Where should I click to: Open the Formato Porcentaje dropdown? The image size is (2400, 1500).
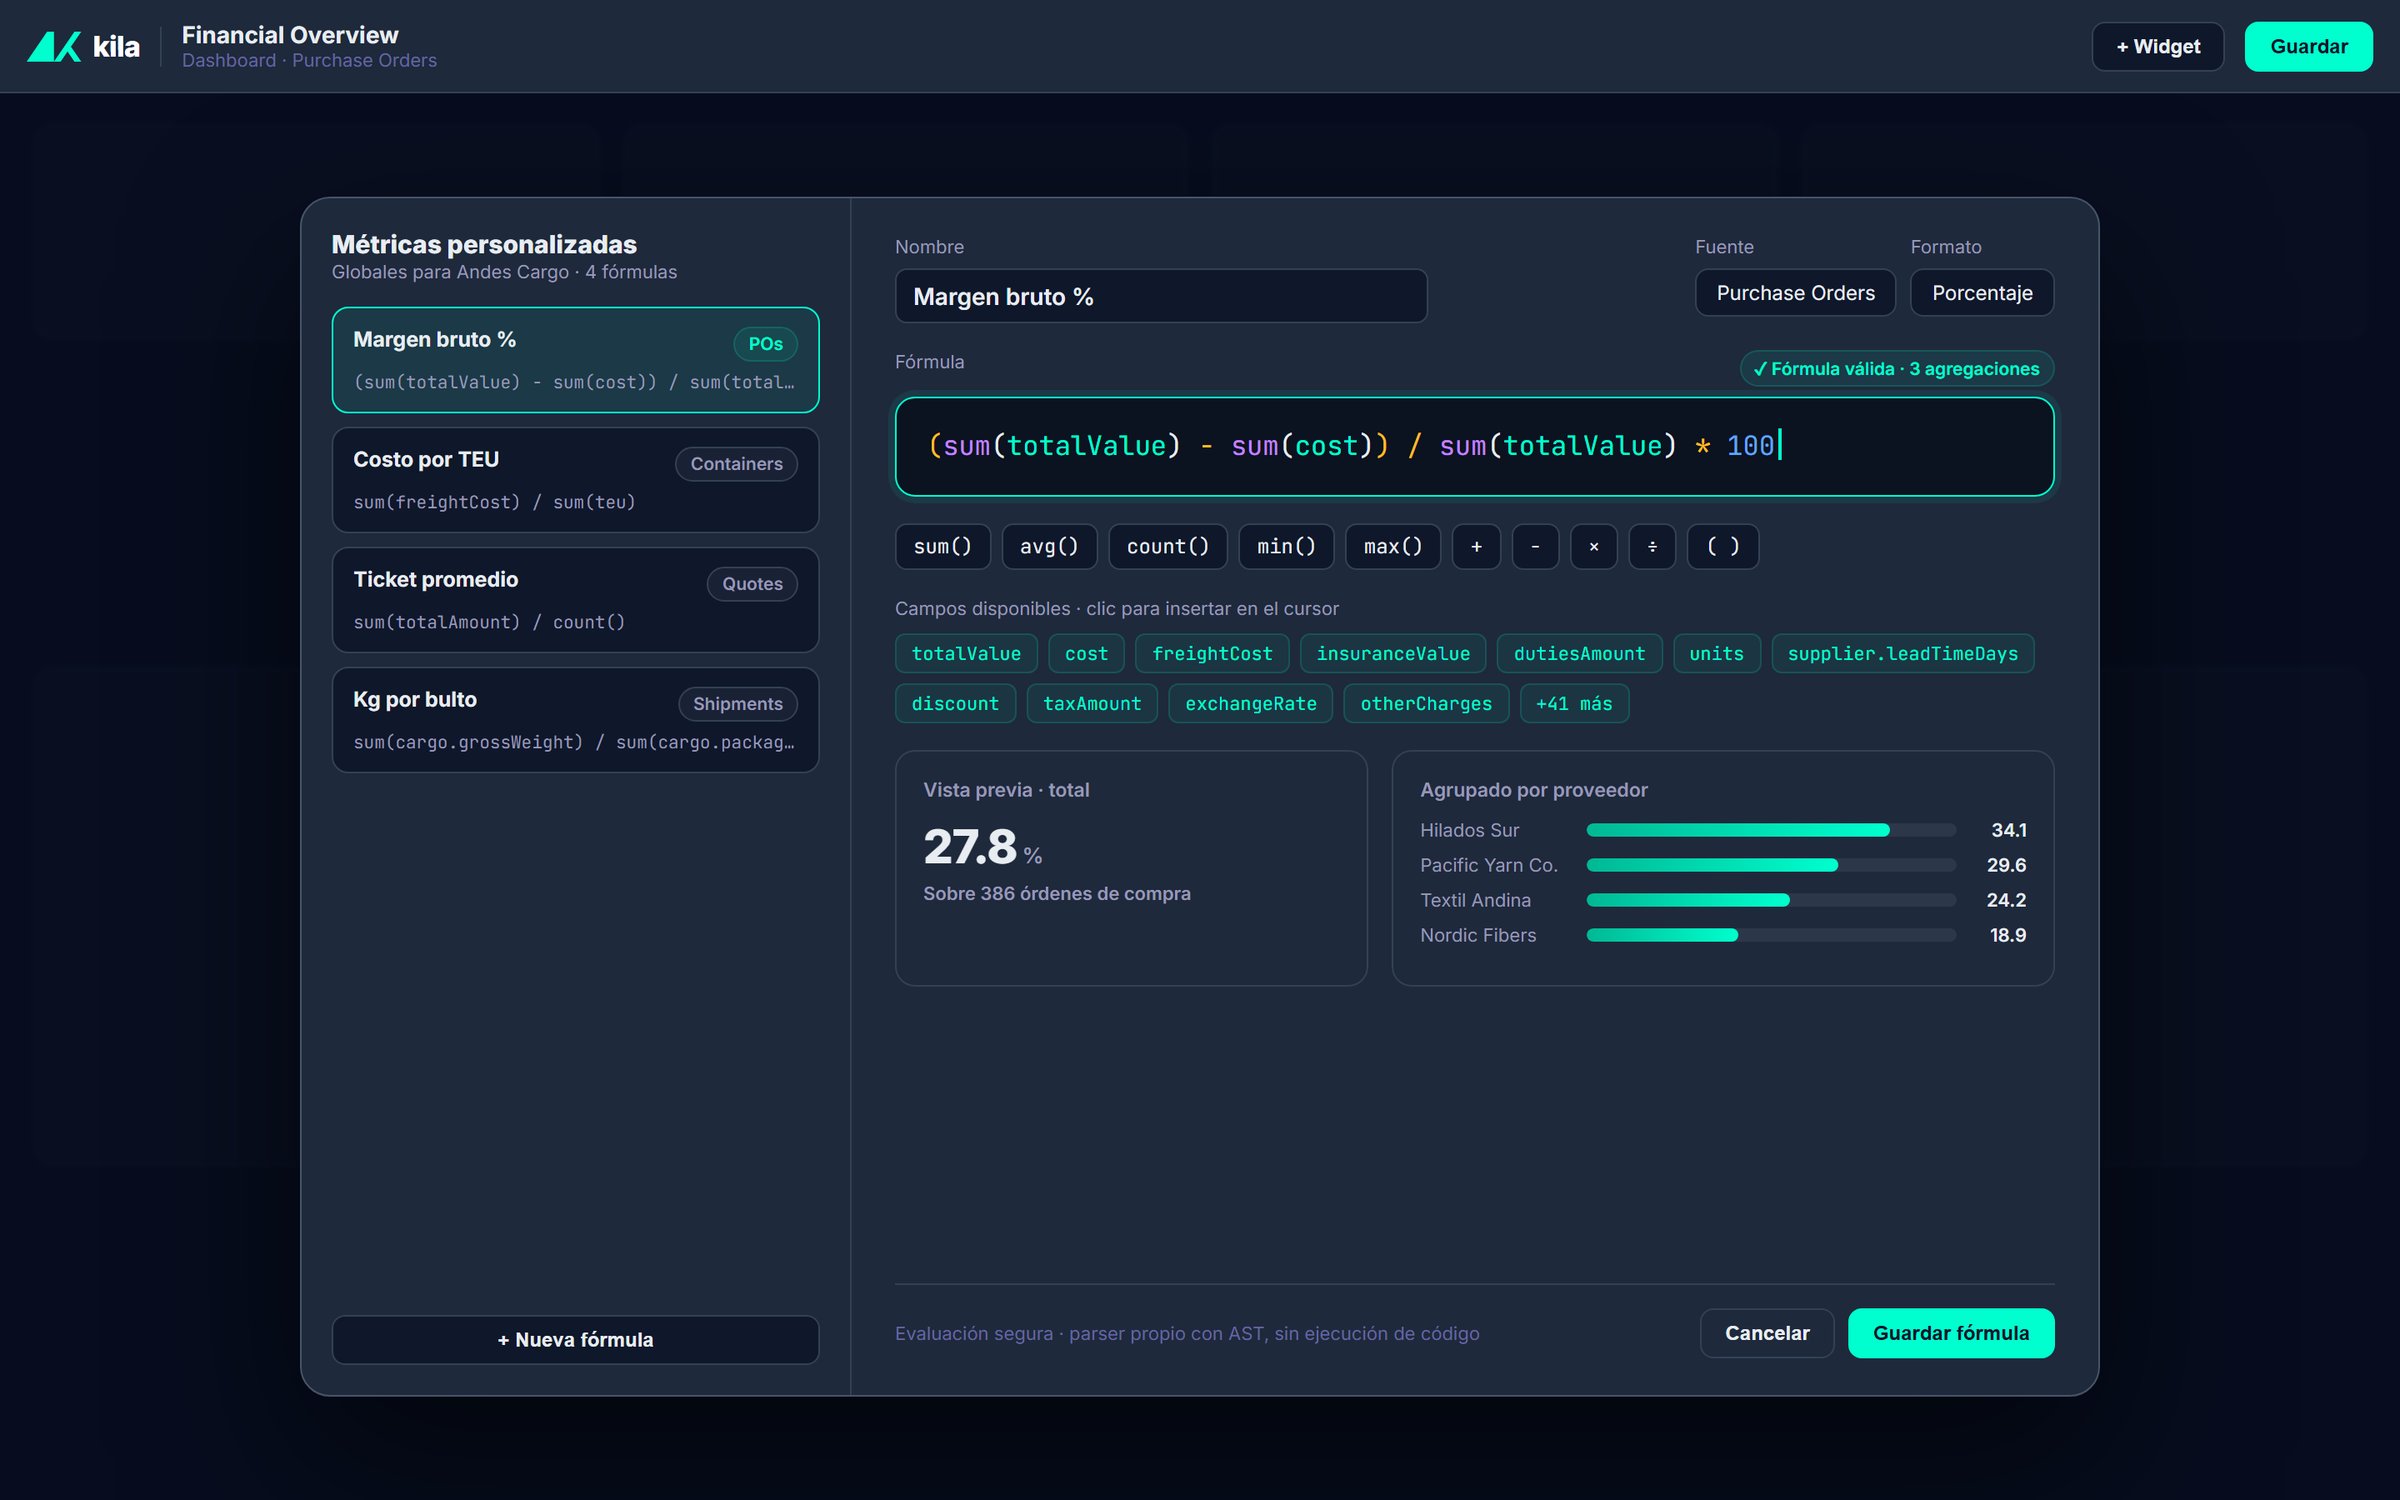coord(1982,293)
